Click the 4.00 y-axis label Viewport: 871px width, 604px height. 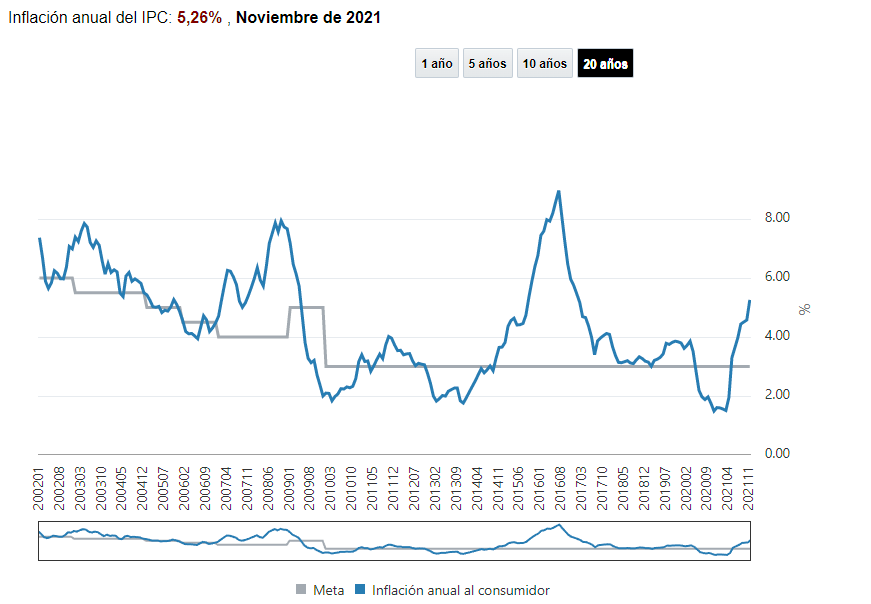pos(777,335)
